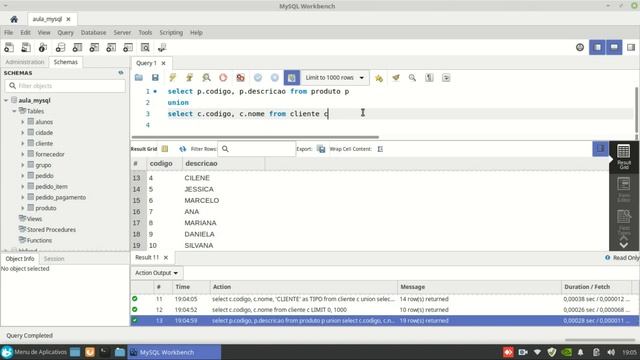Screen dimensions: 640x360
Task: Refresh result grid data icon
Action: click(x=182, y=149)
